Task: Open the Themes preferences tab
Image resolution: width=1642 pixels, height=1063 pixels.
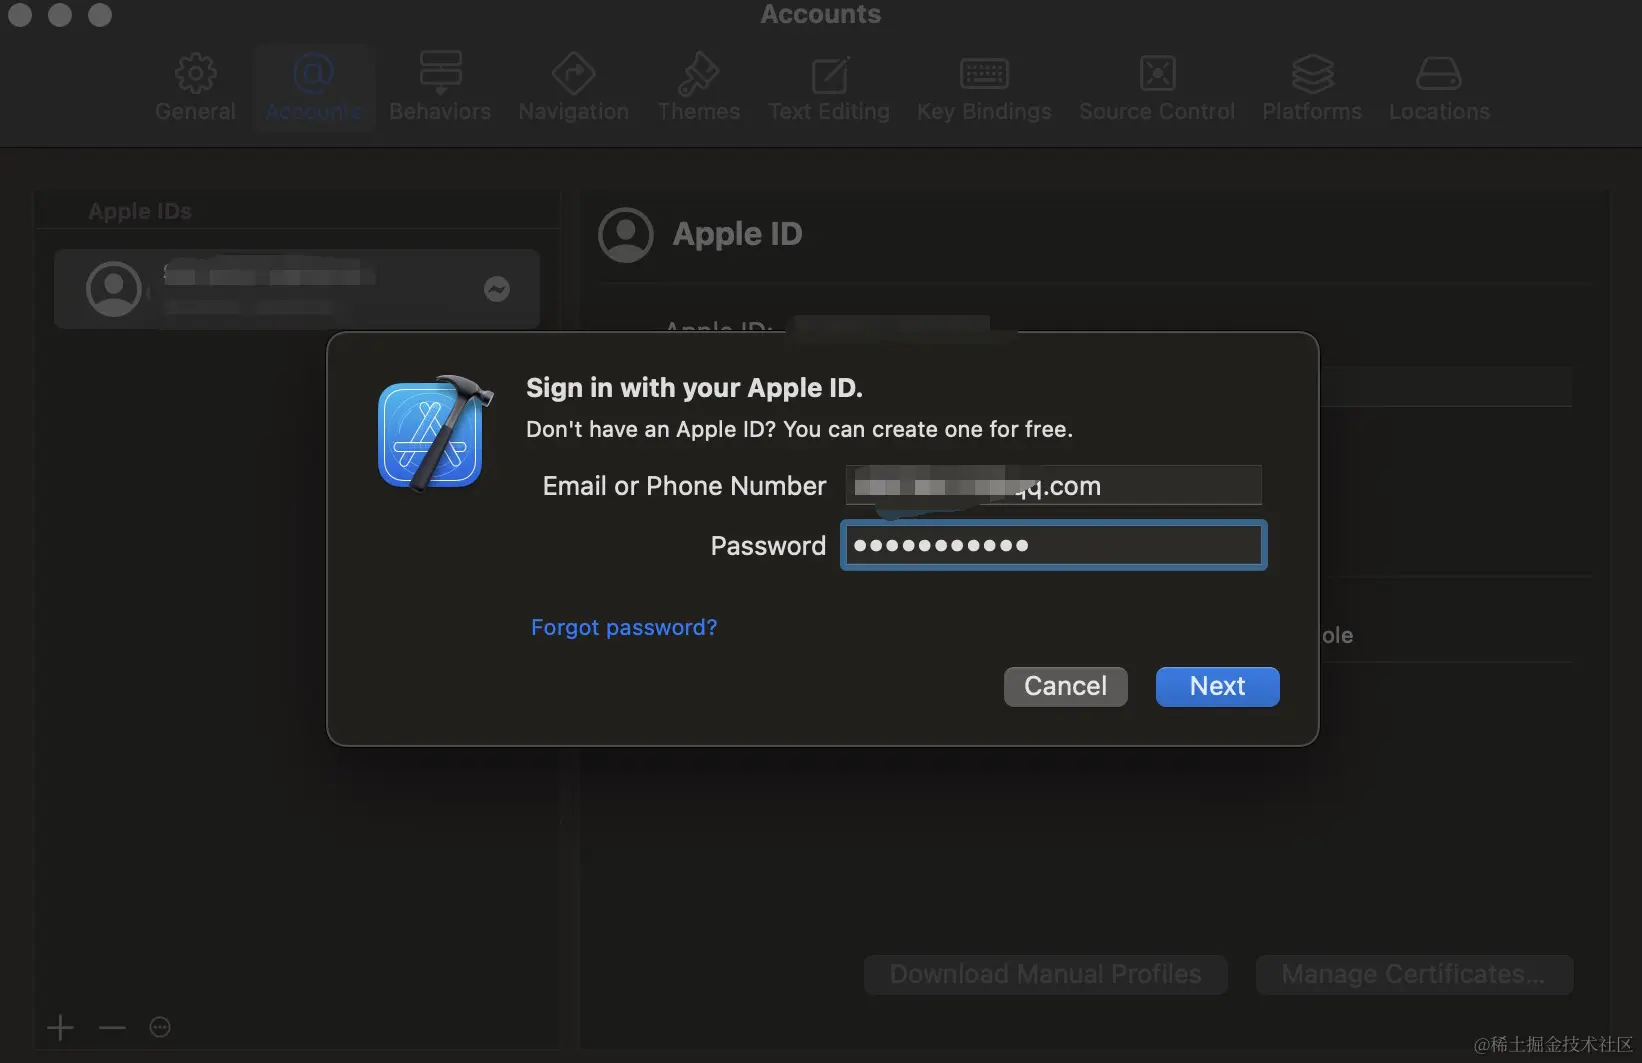Action: point(698,88)
